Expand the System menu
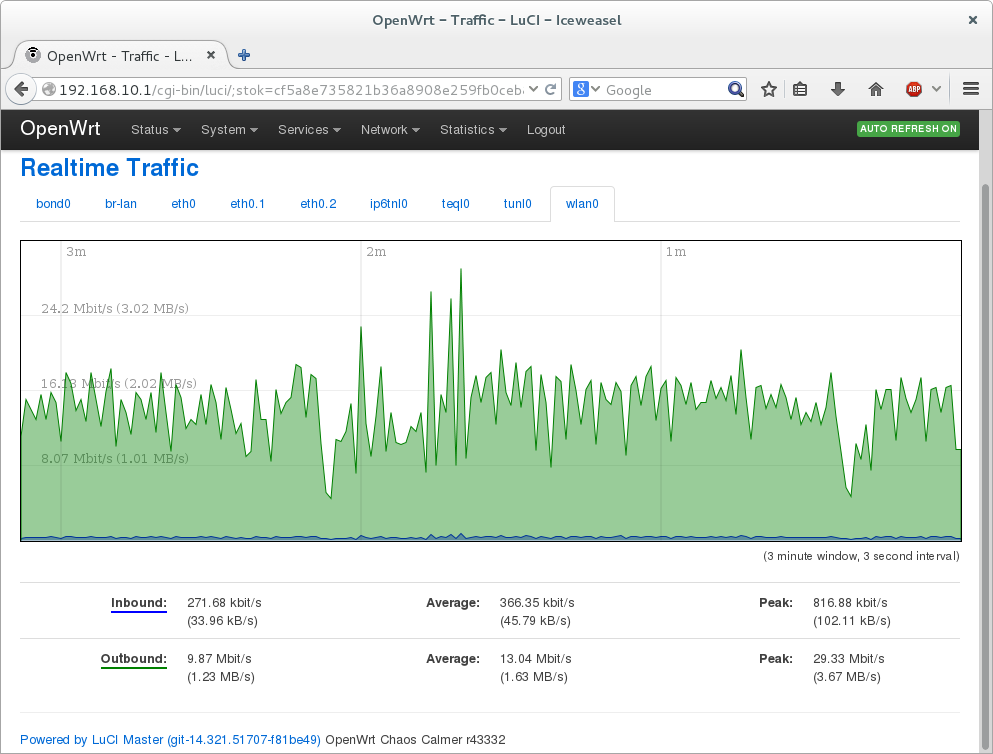 click(229, 130)
